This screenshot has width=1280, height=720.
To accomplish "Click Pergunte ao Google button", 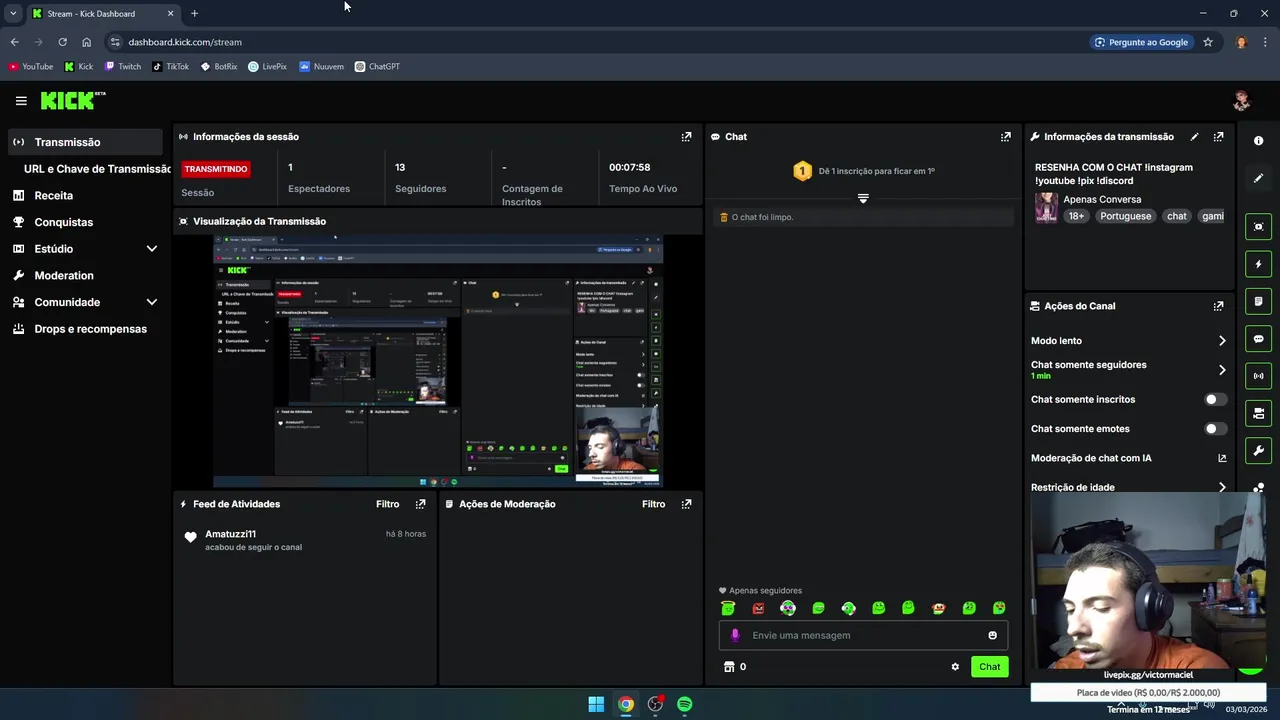I will 1141,42.
